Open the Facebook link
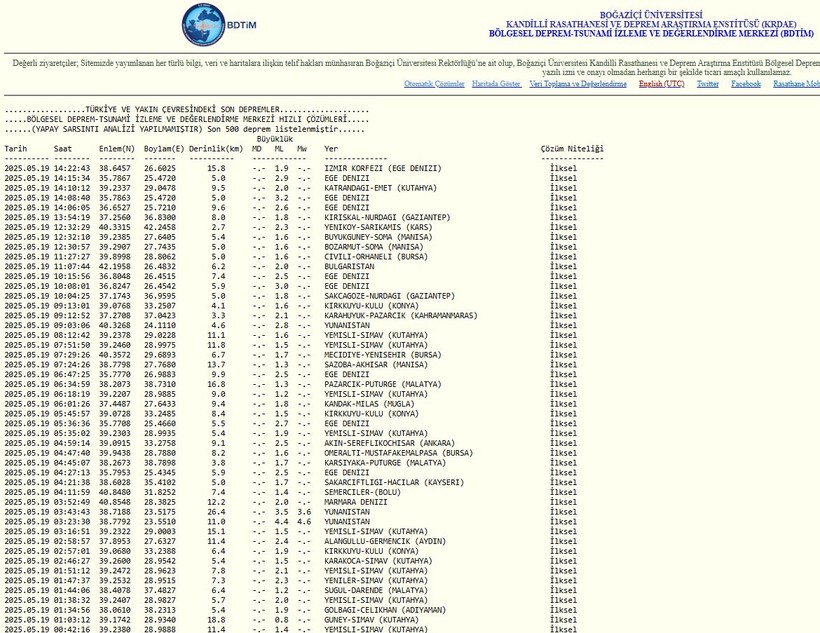820x633 pixels. coord(746,84)
